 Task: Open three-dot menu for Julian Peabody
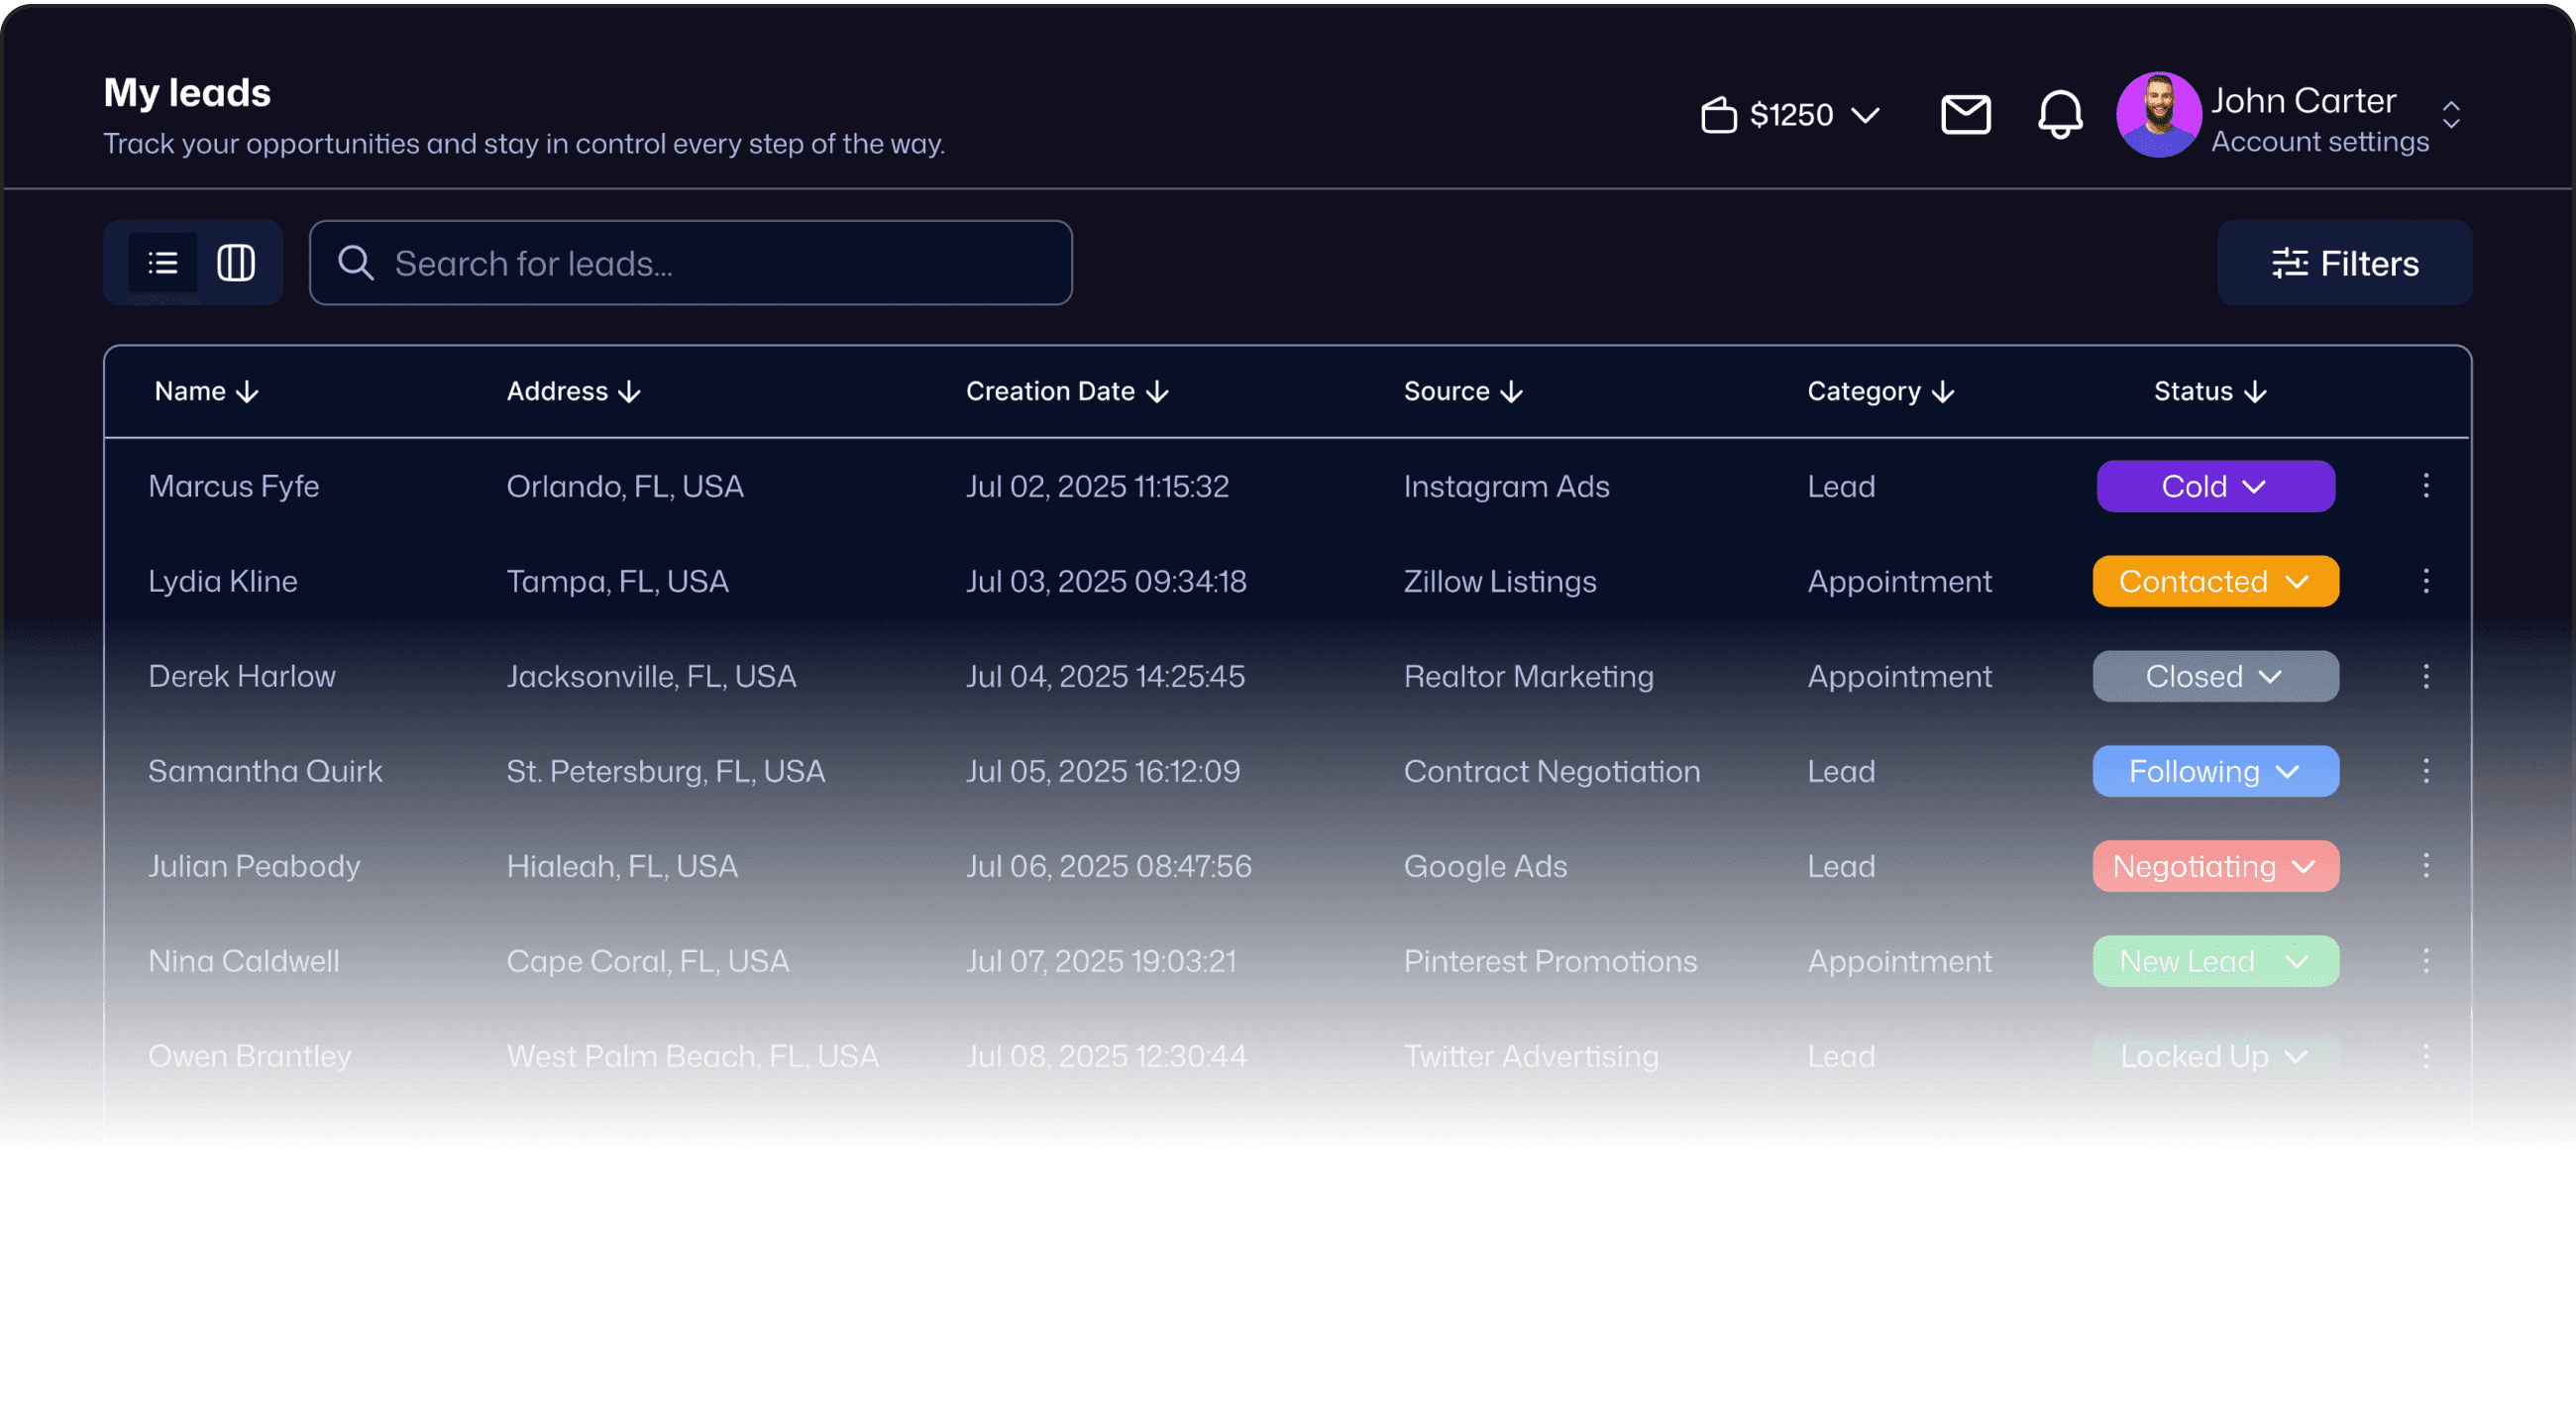coord(2425,866)
